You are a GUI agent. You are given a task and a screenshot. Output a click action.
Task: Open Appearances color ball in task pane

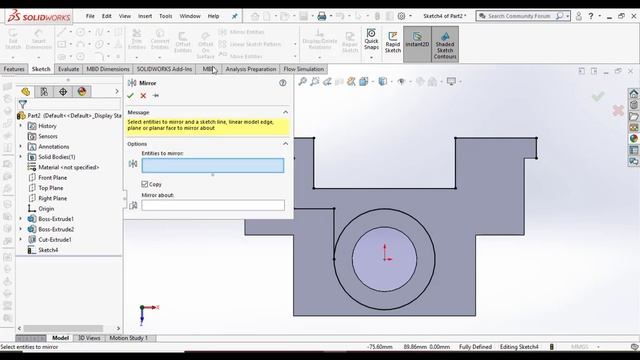tap(633, 139)
